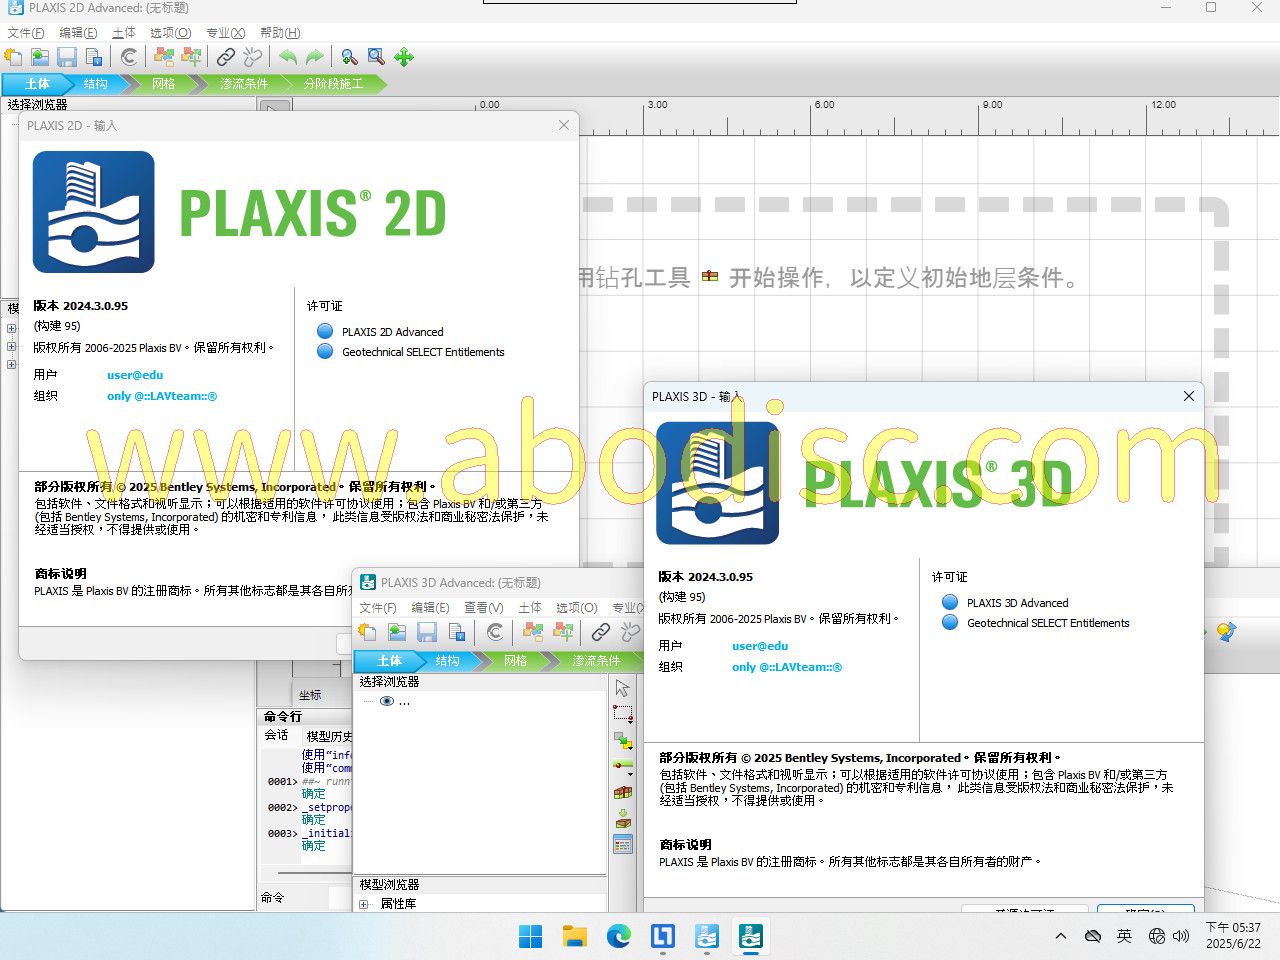The width and height of the screenshot is (1280, 960).
Task: Open 查看(V) menu in PLAXIS 3D window
Action: (x=484, y=608)
